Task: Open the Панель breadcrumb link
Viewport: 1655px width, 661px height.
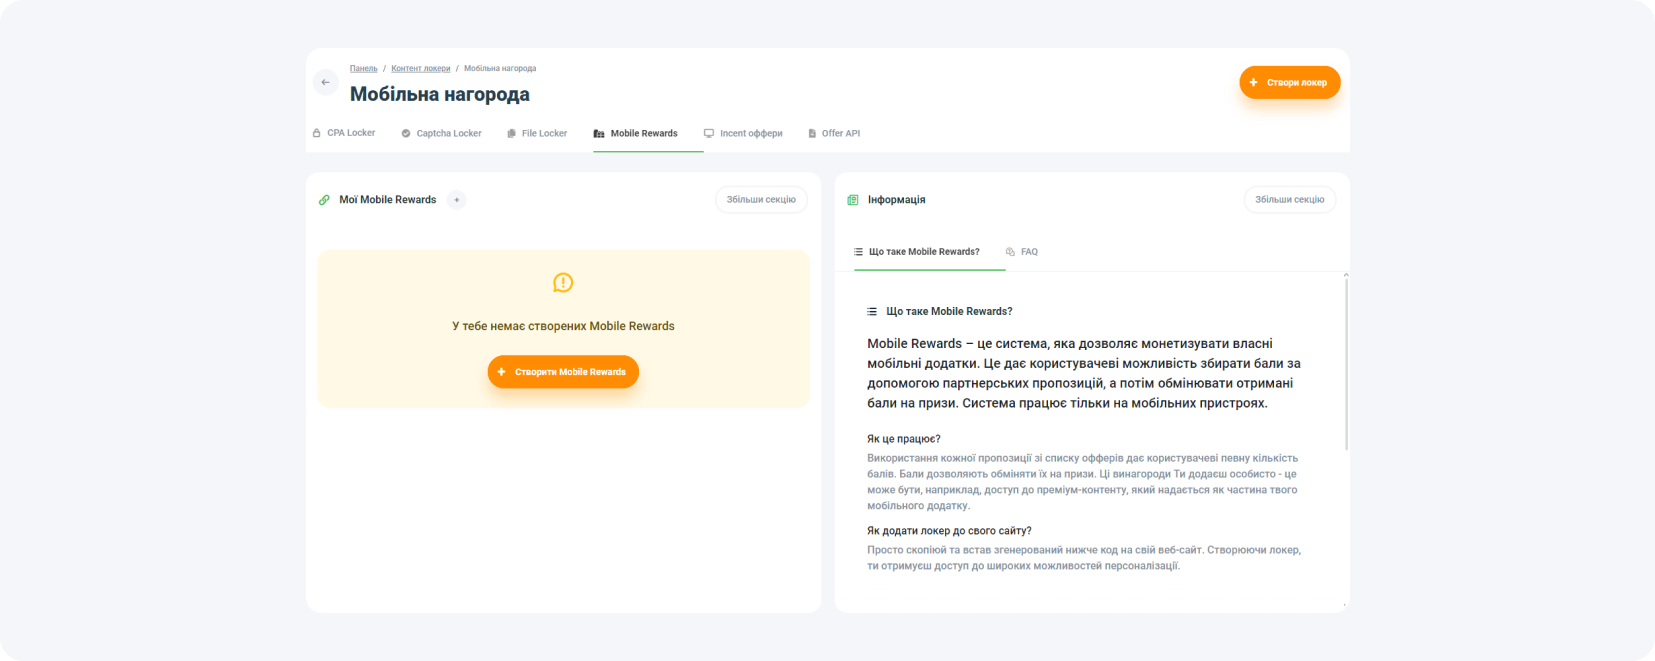Action: click(363, 68)
